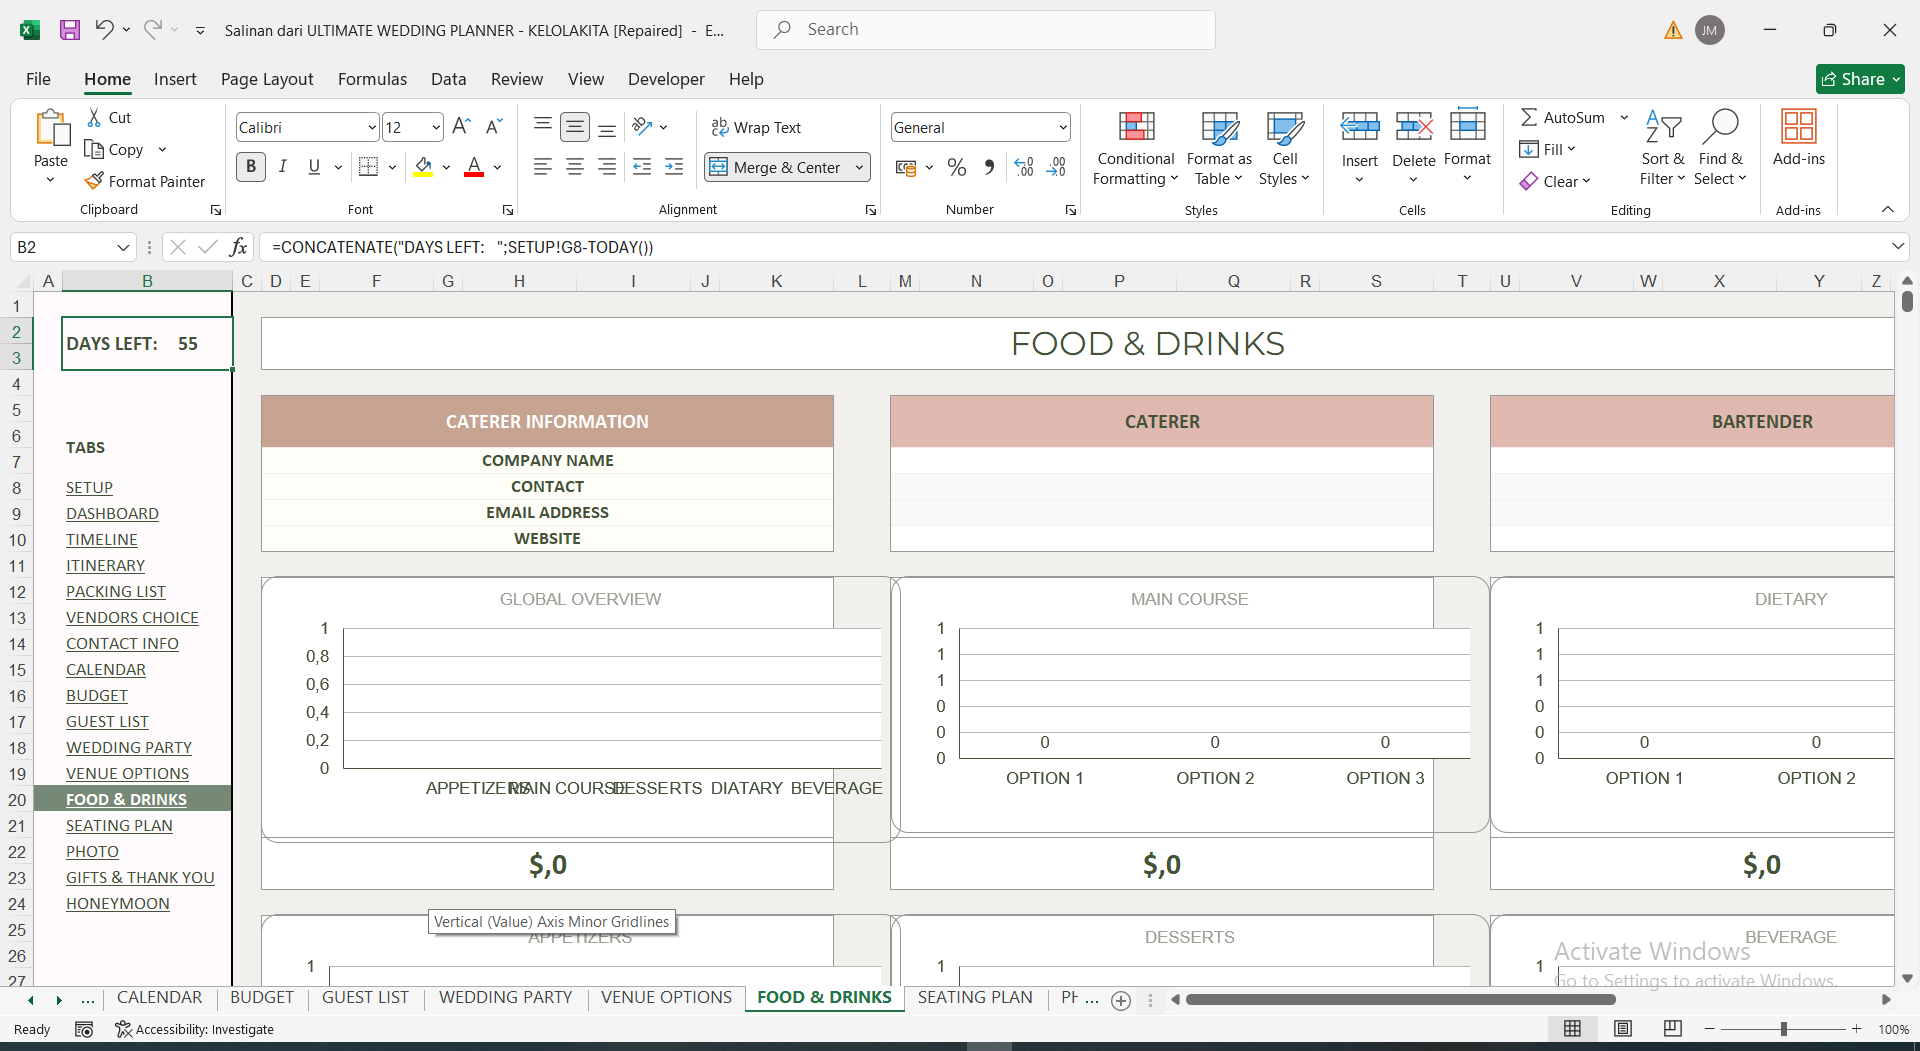Cut the selected cell

pos(109,118)
